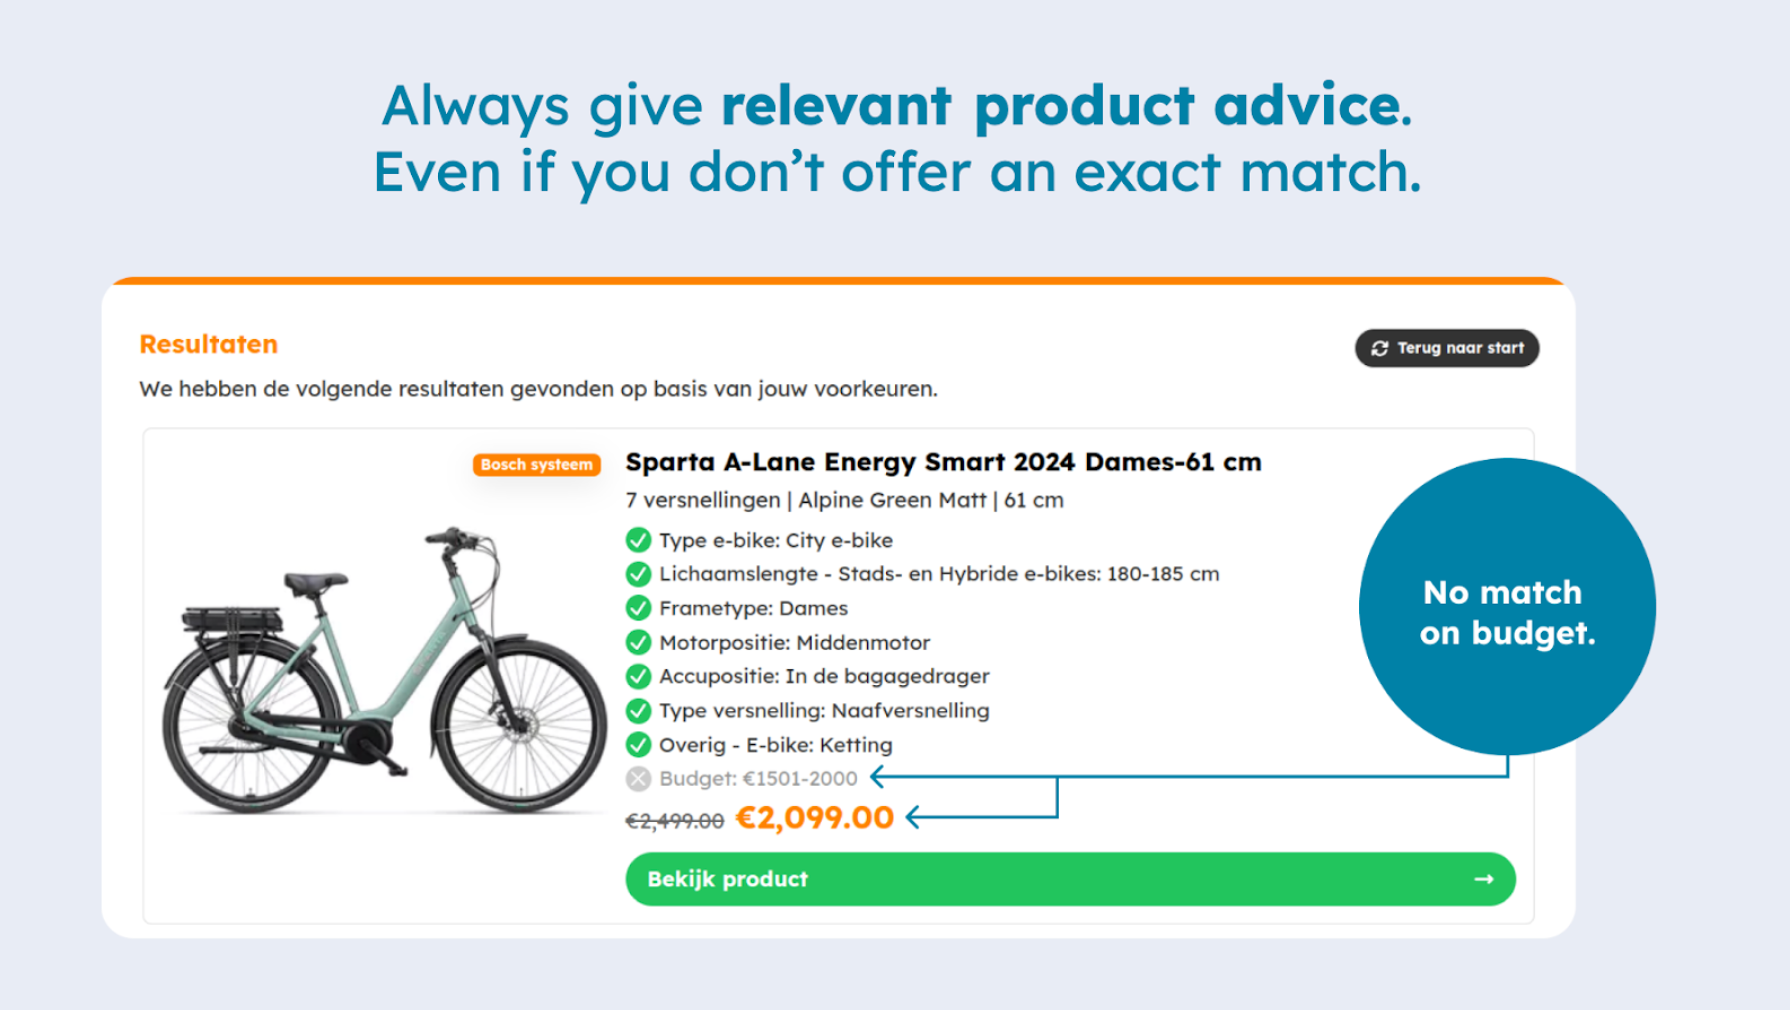This screenshot has width=1790, height=1010.
Task: Click the checkmark beside Overig - E-bike: Ketting
Action: coord(638,745)
